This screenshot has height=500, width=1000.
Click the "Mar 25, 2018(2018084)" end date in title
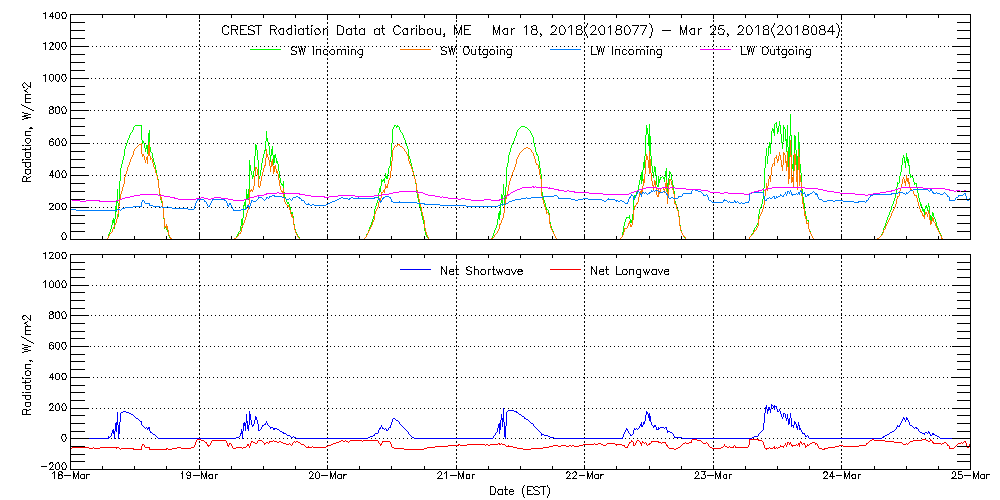coord(759,30)
